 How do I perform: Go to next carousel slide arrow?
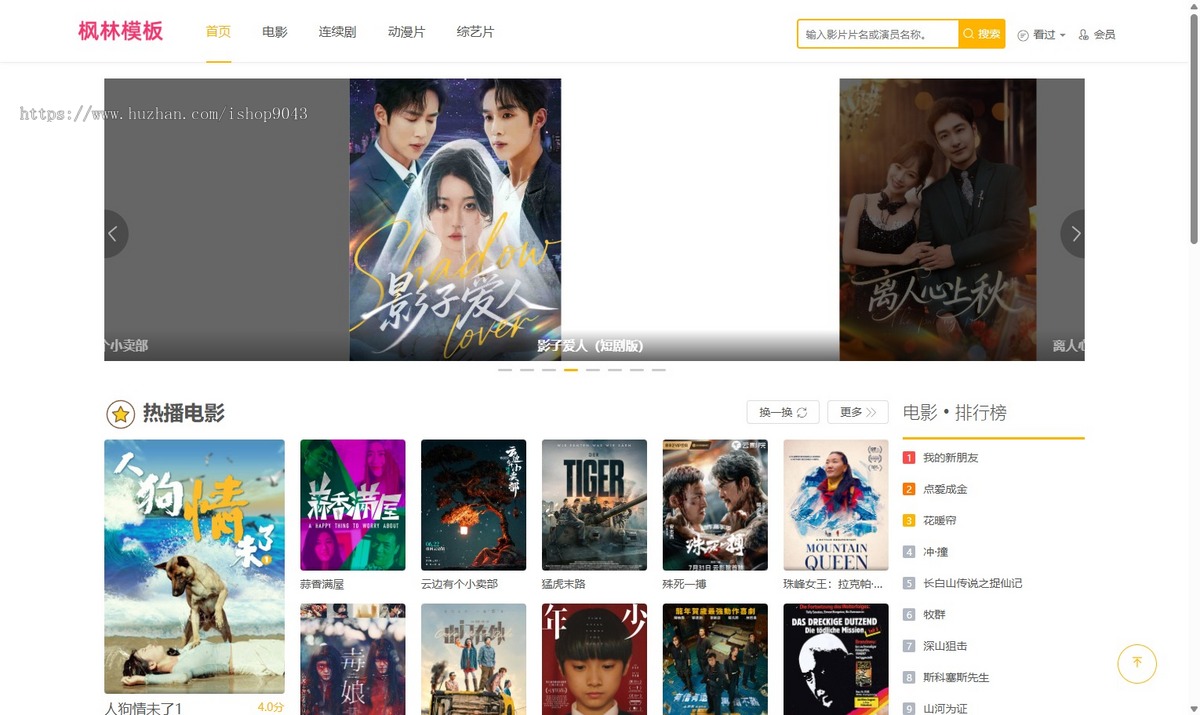coord(1075,234)
